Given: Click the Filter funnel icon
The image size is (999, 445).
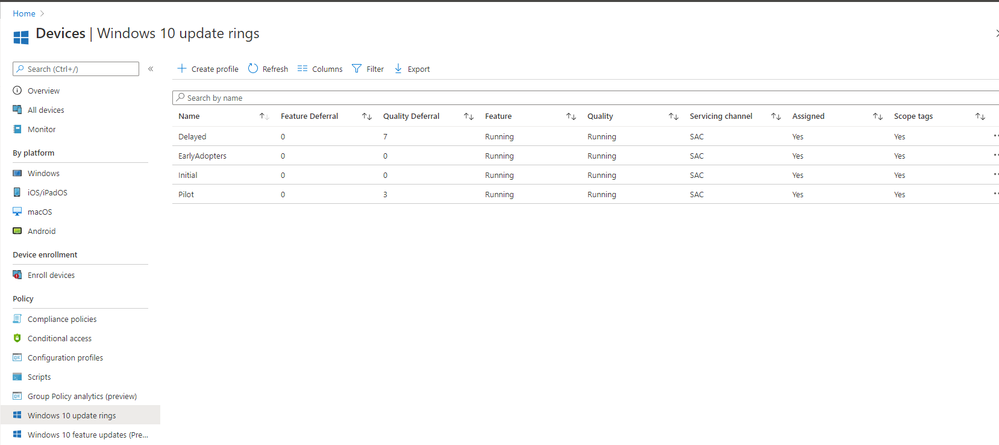Looking at the screenshot, I should [x=357, y=68].
